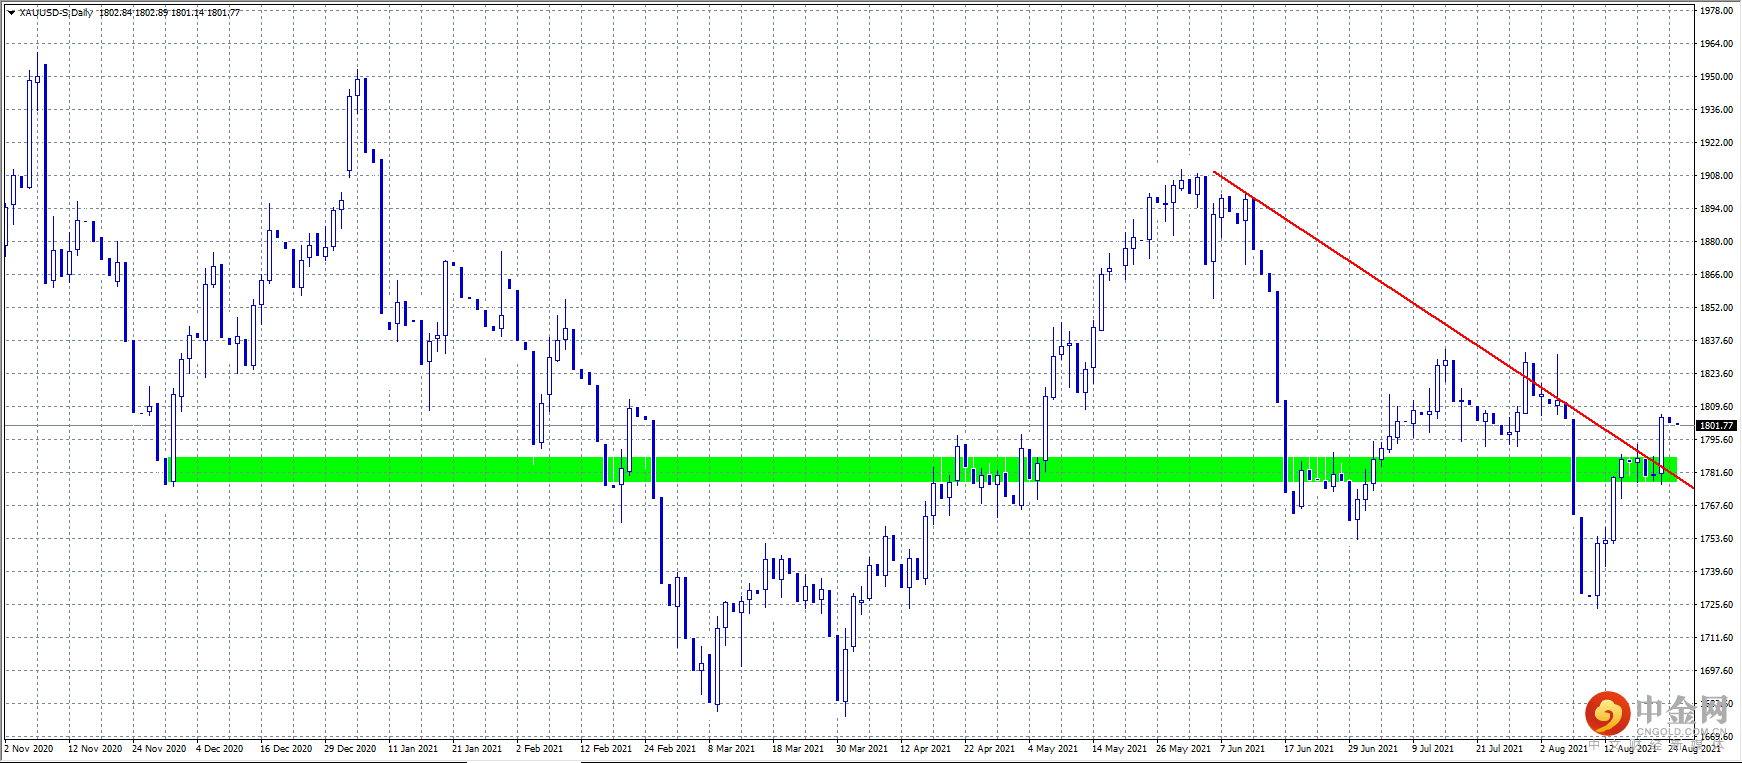The height and width of the screenshot is (763, 1742).
Task: Click the 1697.60 price axis label
Action: (x=1716, y=671)
